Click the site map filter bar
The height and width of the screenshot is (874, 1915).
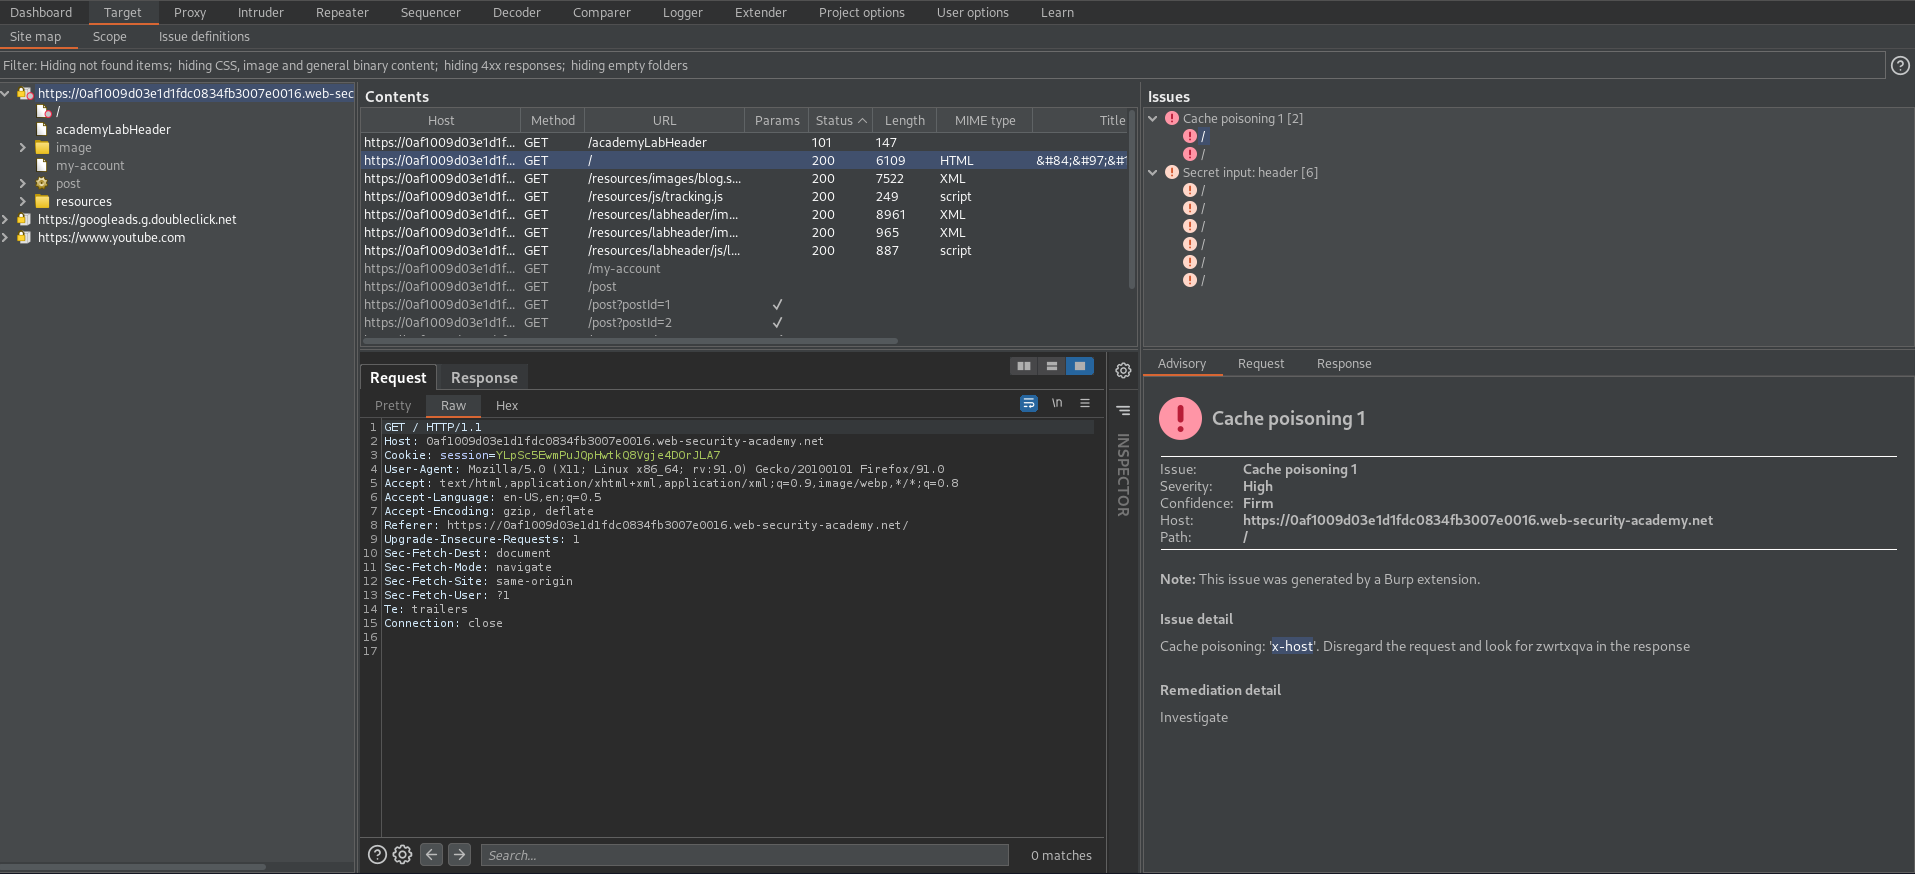pyautogui.click(x=942, y=66)
